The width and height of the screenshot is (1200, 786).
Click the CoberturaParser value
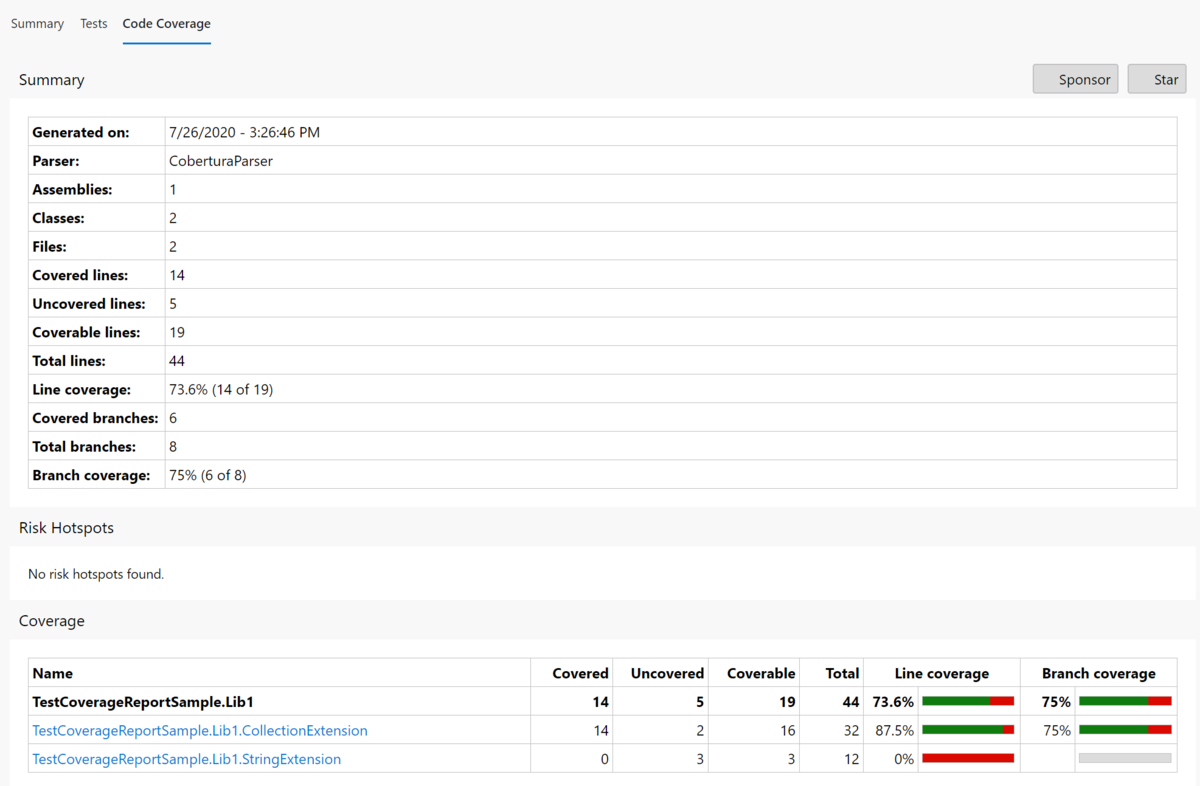221,160
